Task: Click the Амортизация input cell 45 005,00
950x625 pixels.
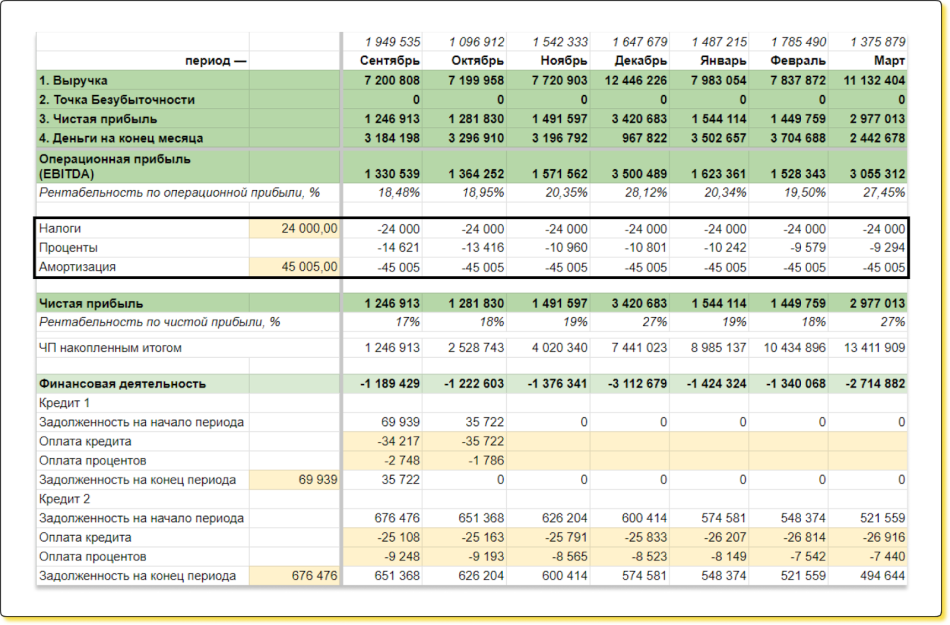Action: 294,267
